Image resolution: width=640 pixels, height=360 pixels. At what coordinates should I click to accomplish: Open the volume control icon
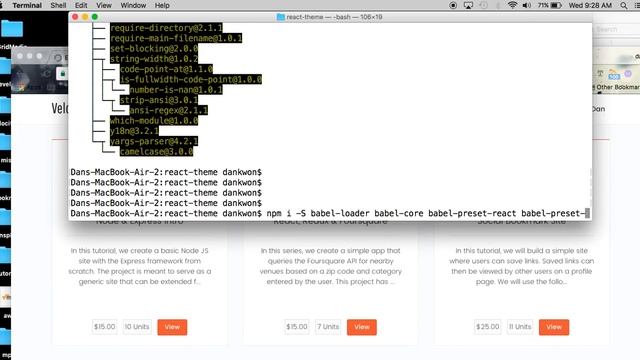tap(527, 5)
